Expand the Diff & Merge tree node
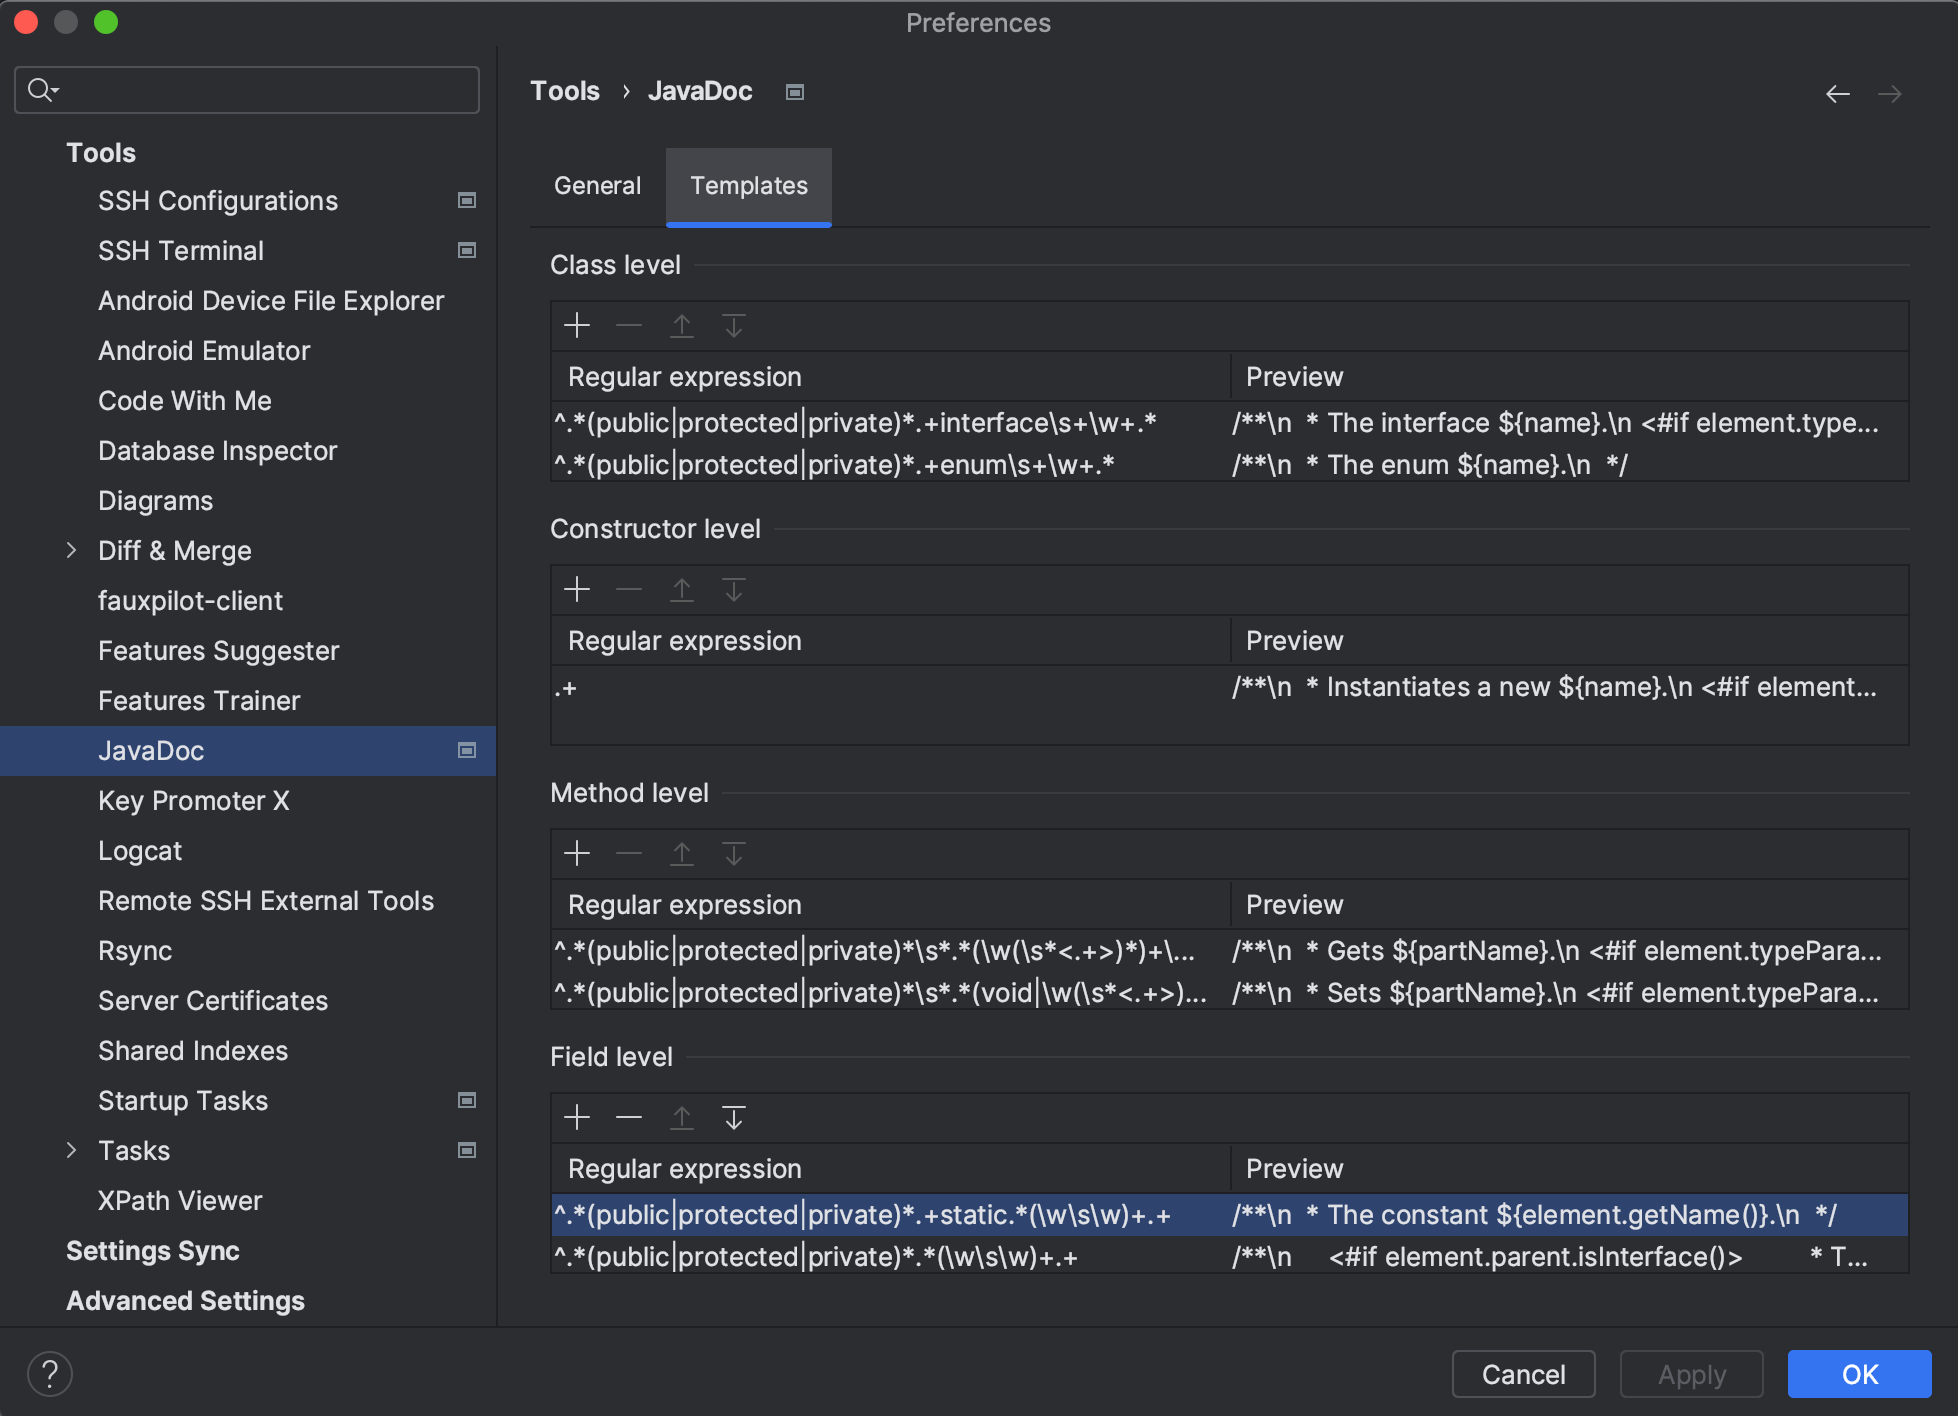1958x1416 pixels. (71, 550)
